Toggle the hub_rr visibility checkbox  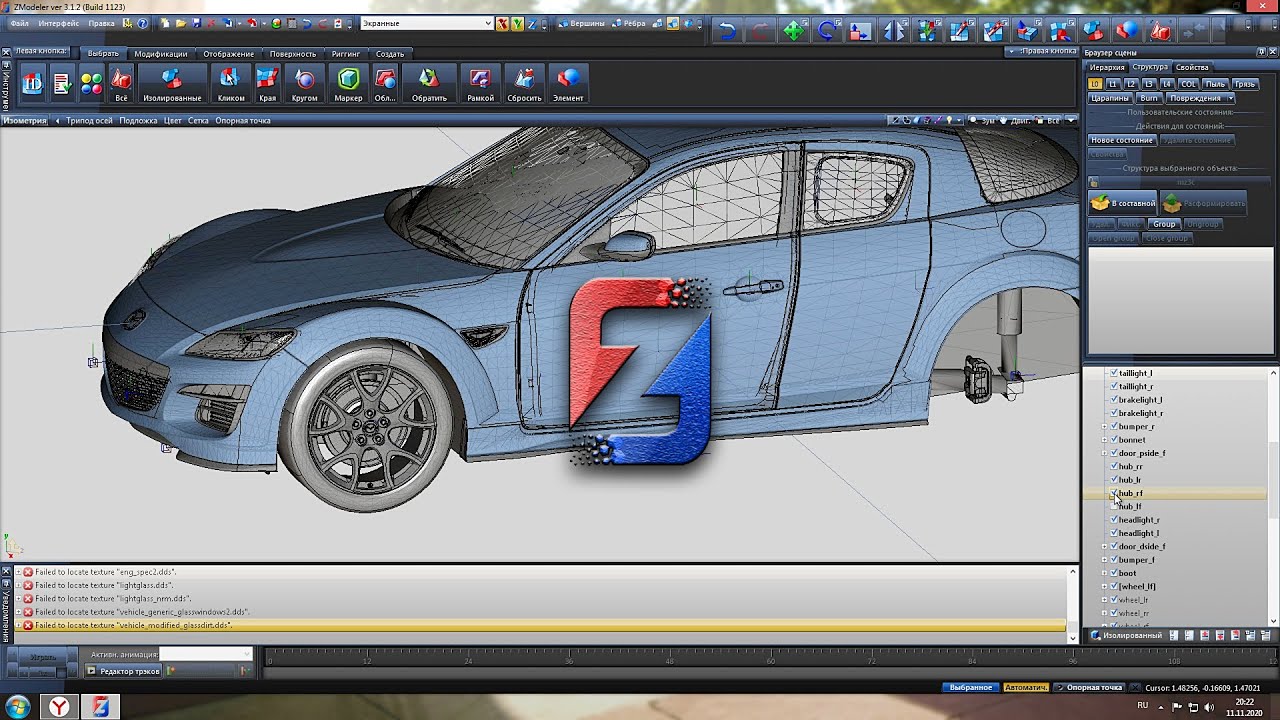(x=1114, y=466)
